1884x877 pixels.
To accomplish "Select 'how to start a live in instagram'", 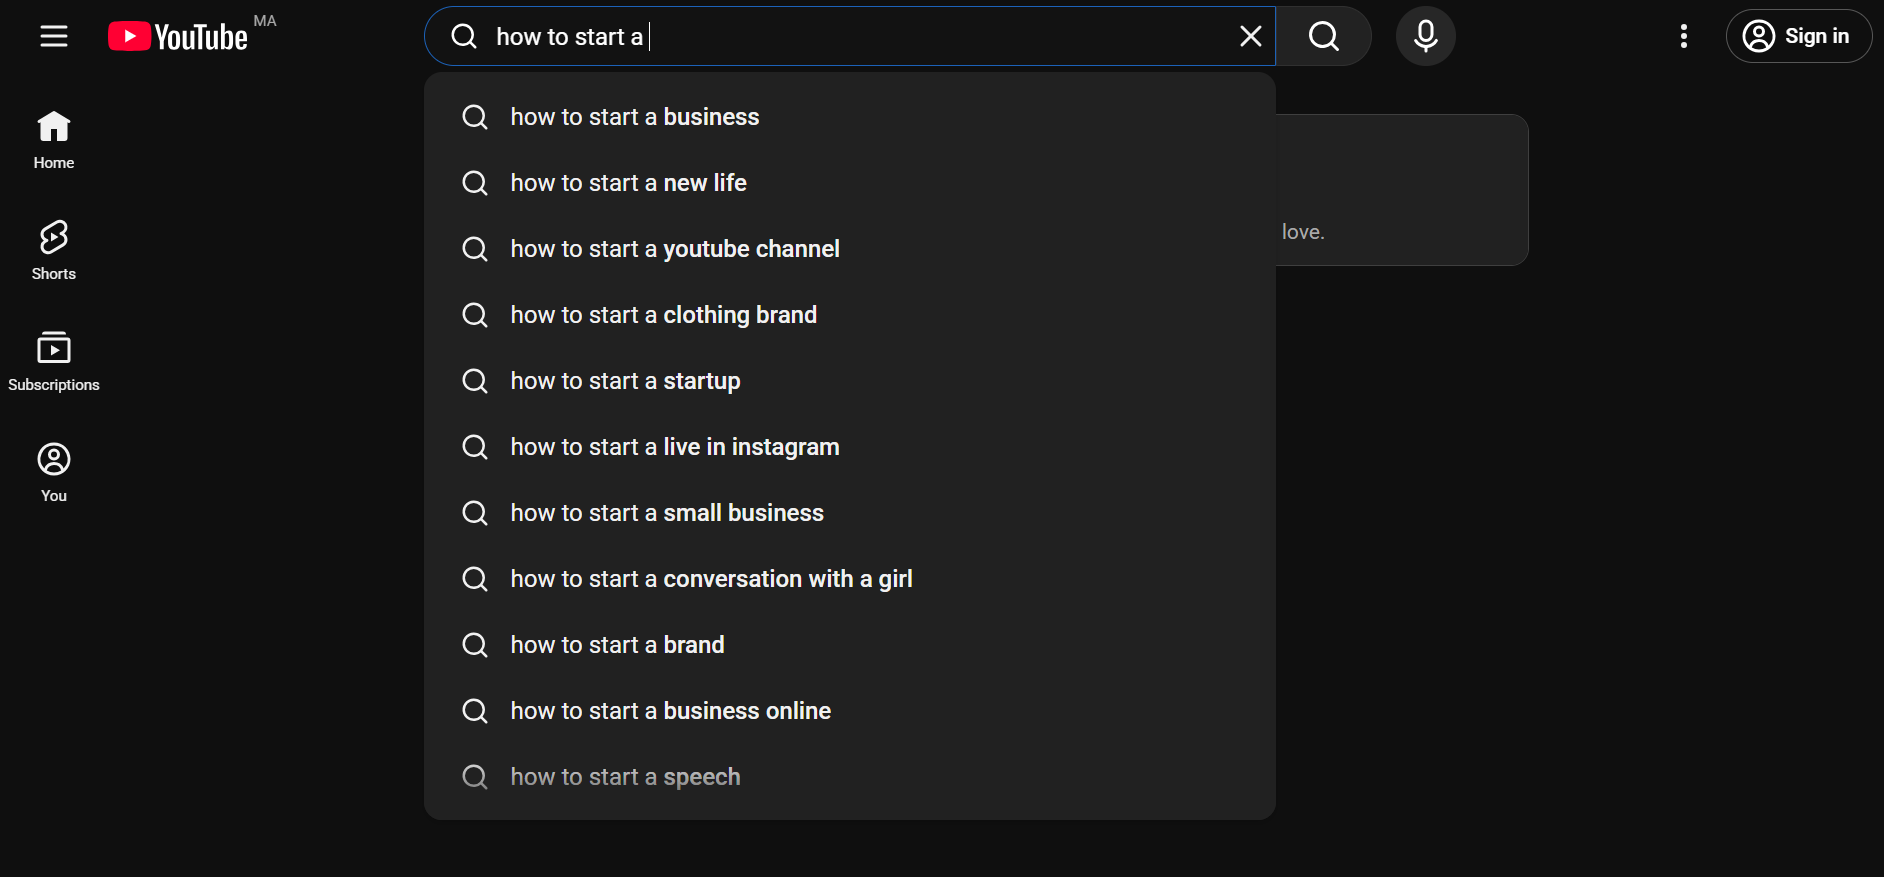I will pyautogui.click(x=850, y=447).
